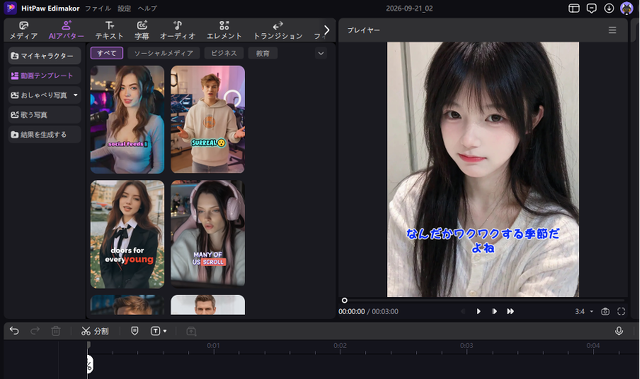Enter fullscreen preview mode

(621, 311)
